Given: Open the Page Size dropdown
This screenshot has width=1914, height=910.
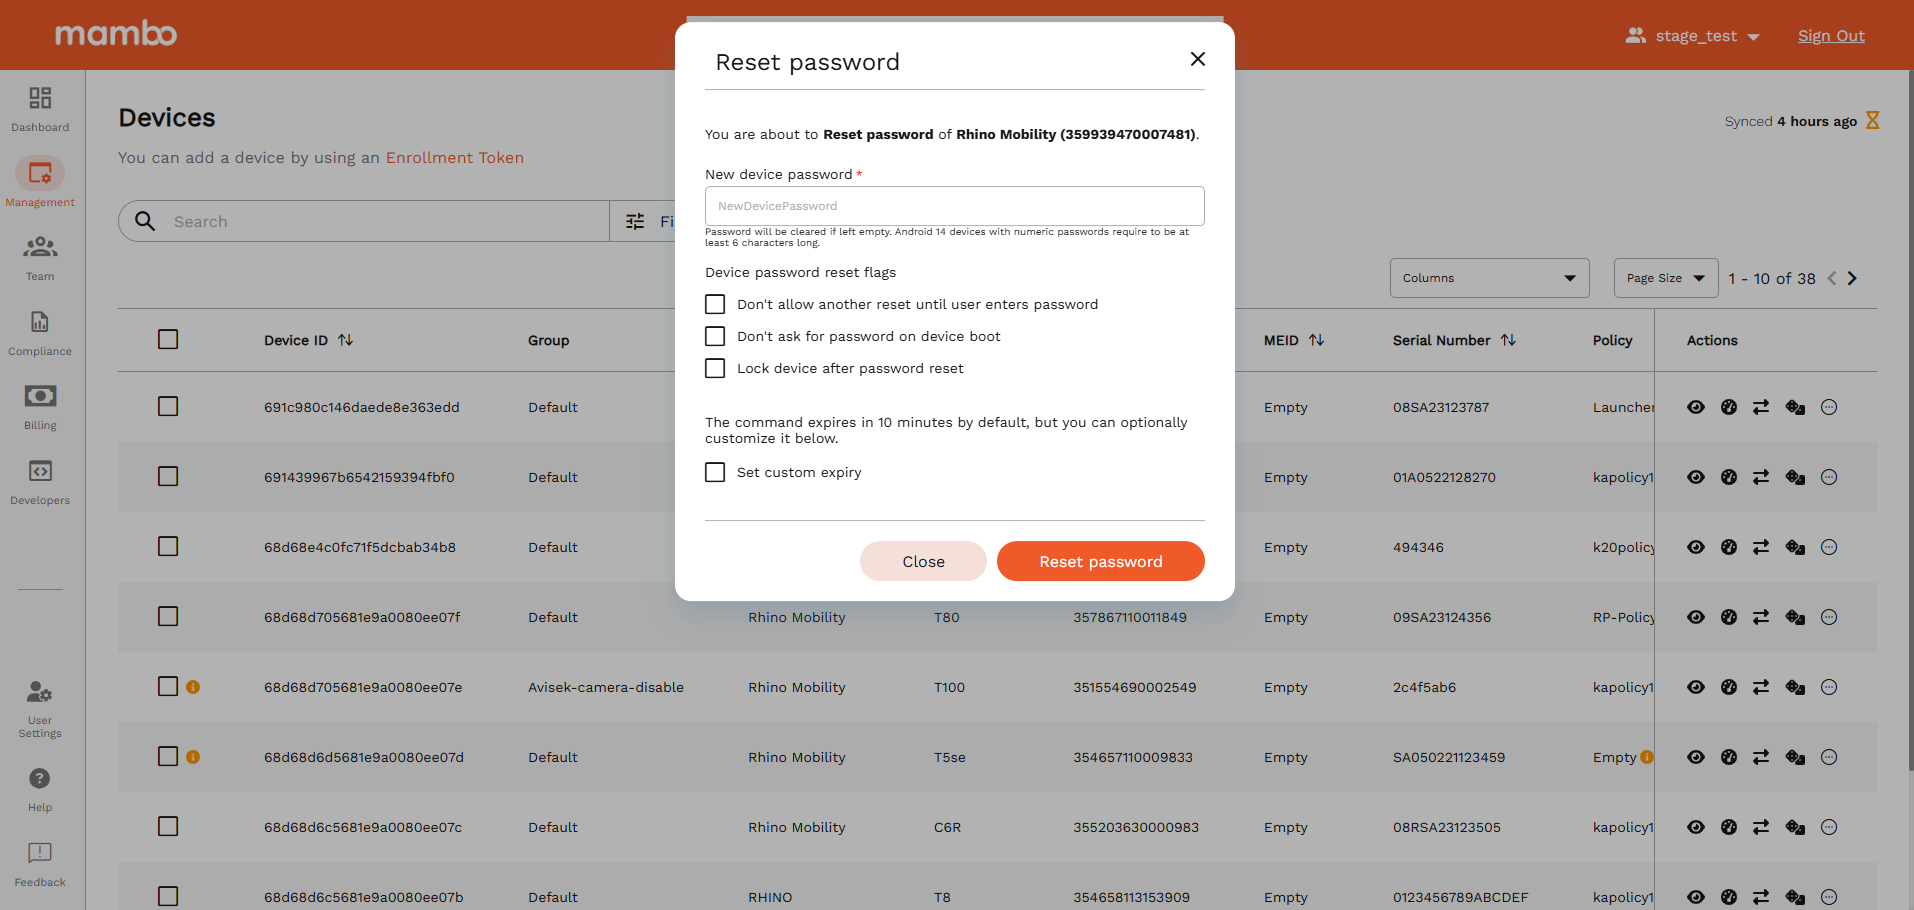Looking at the screenshot, I should click(x=1665, y=278).
